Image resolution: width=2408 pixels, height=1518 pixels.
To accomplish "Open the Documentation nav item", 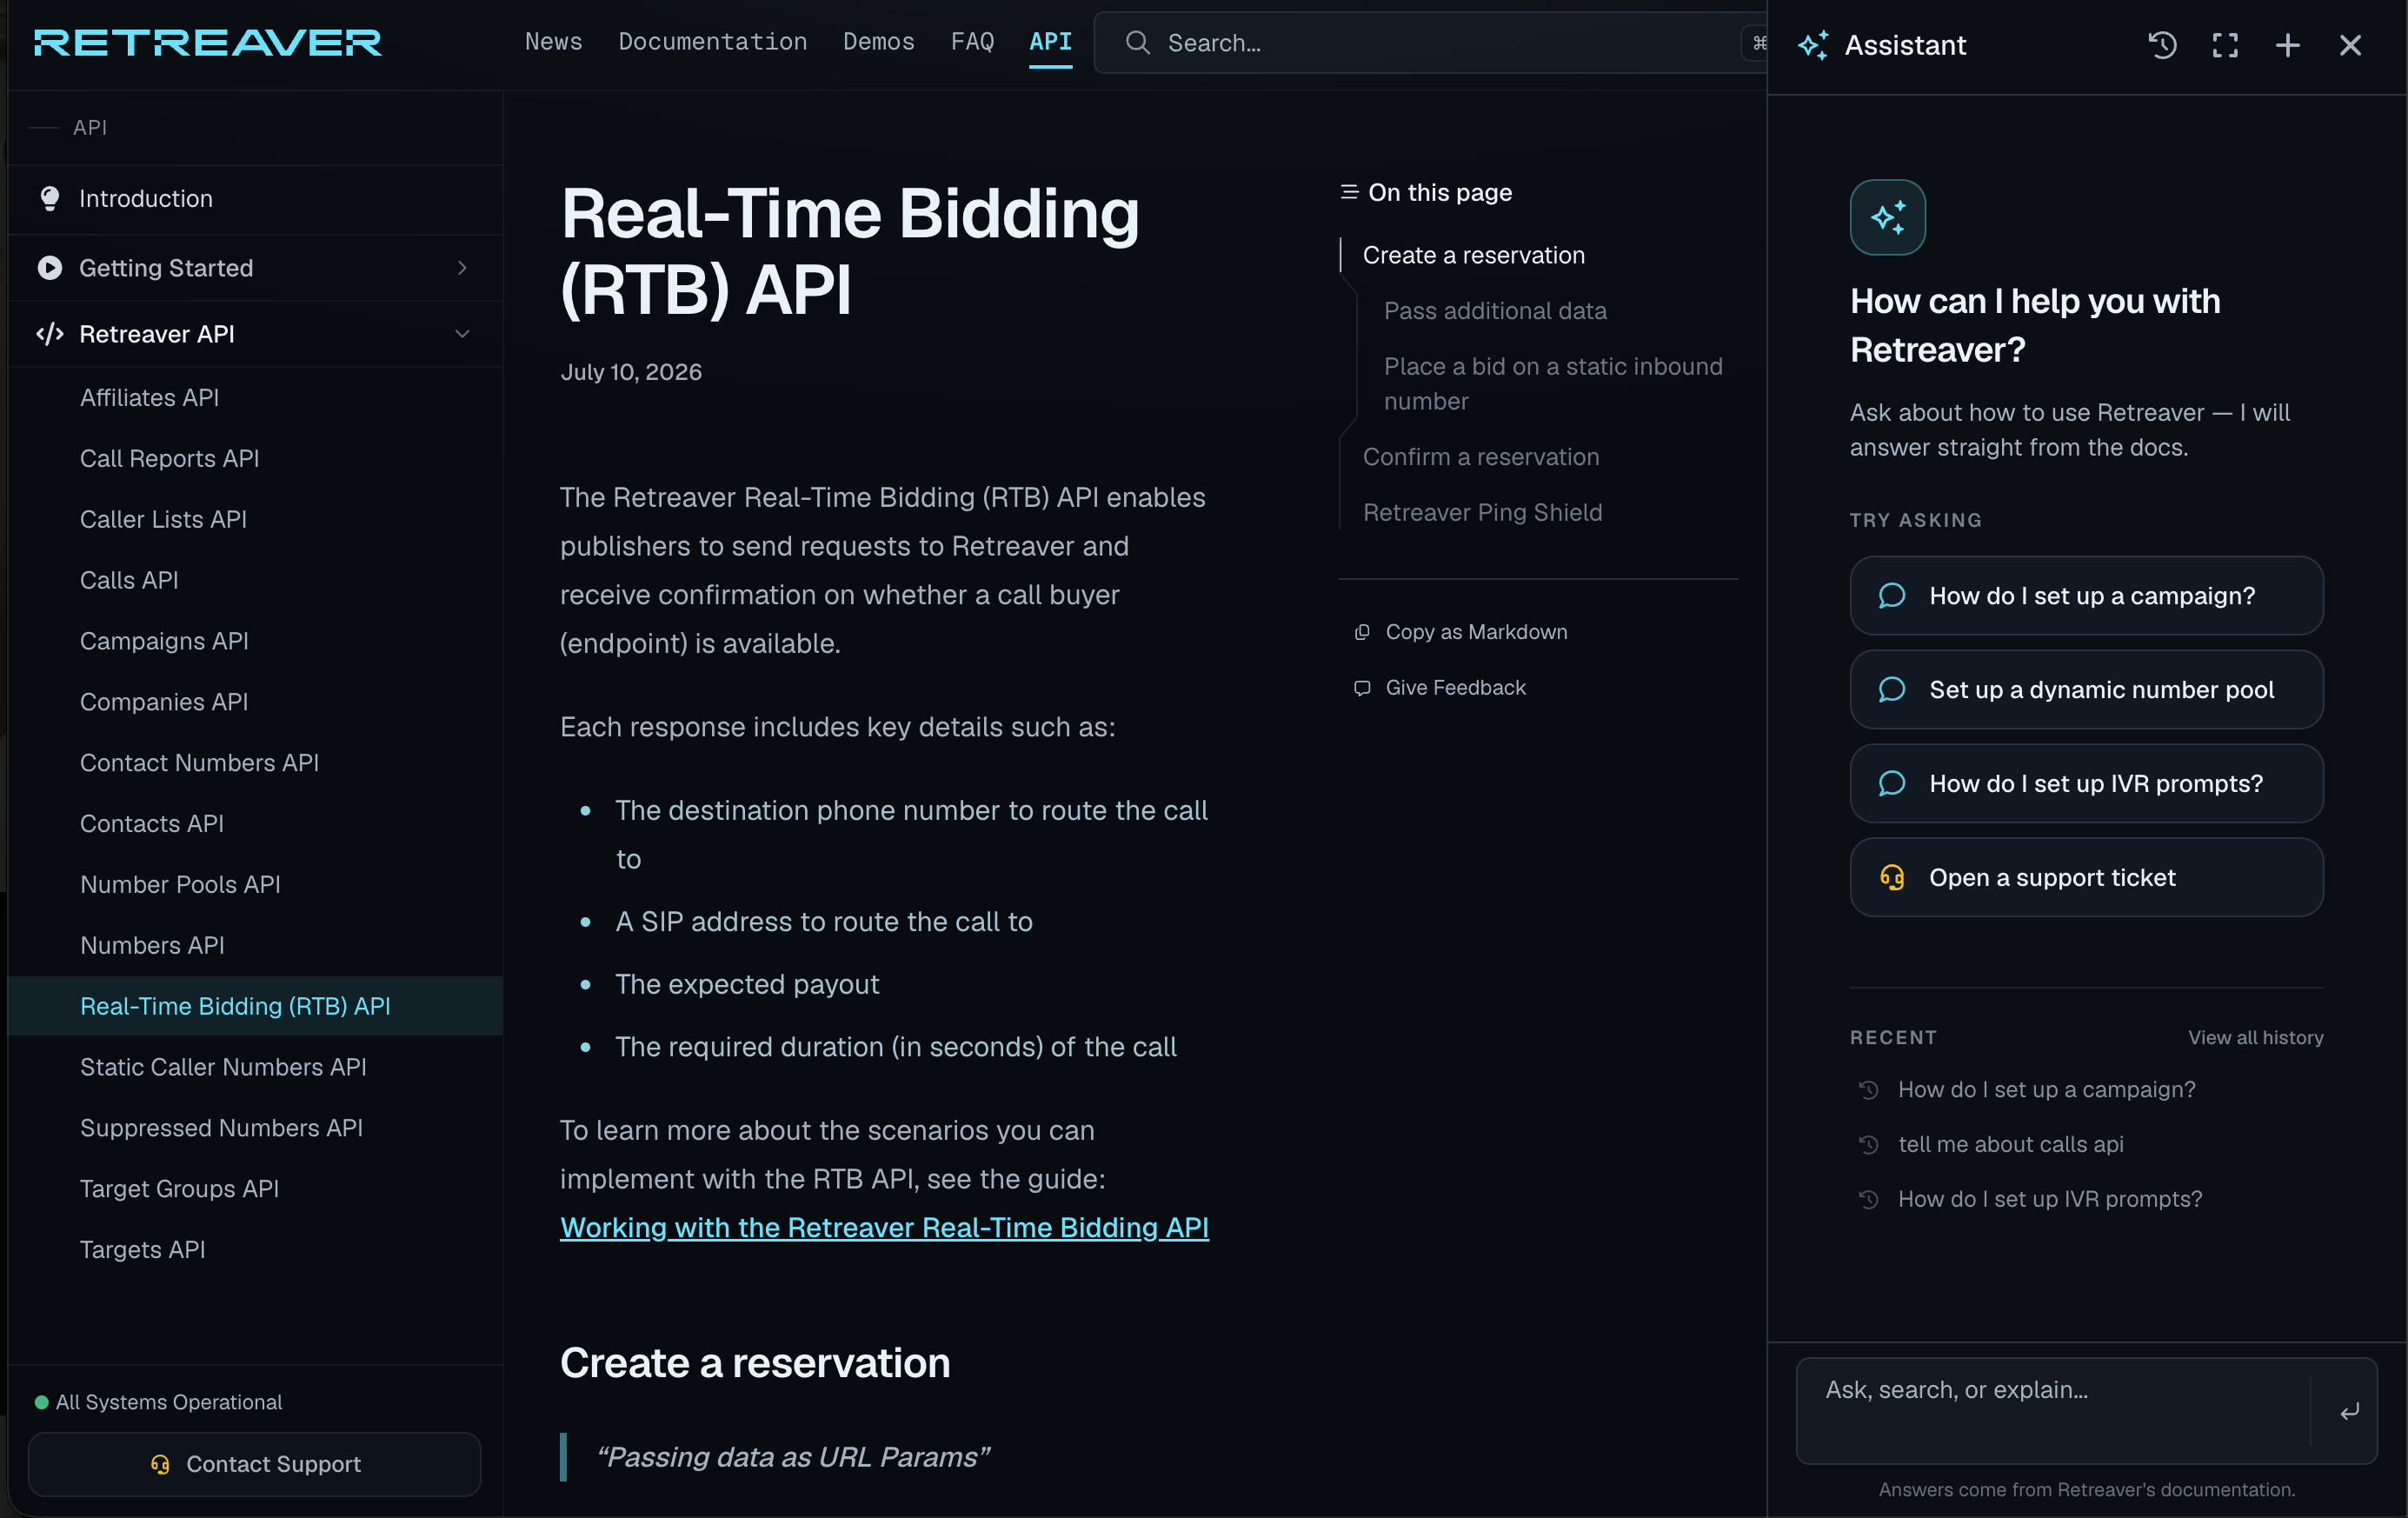I will coord(712,42).
